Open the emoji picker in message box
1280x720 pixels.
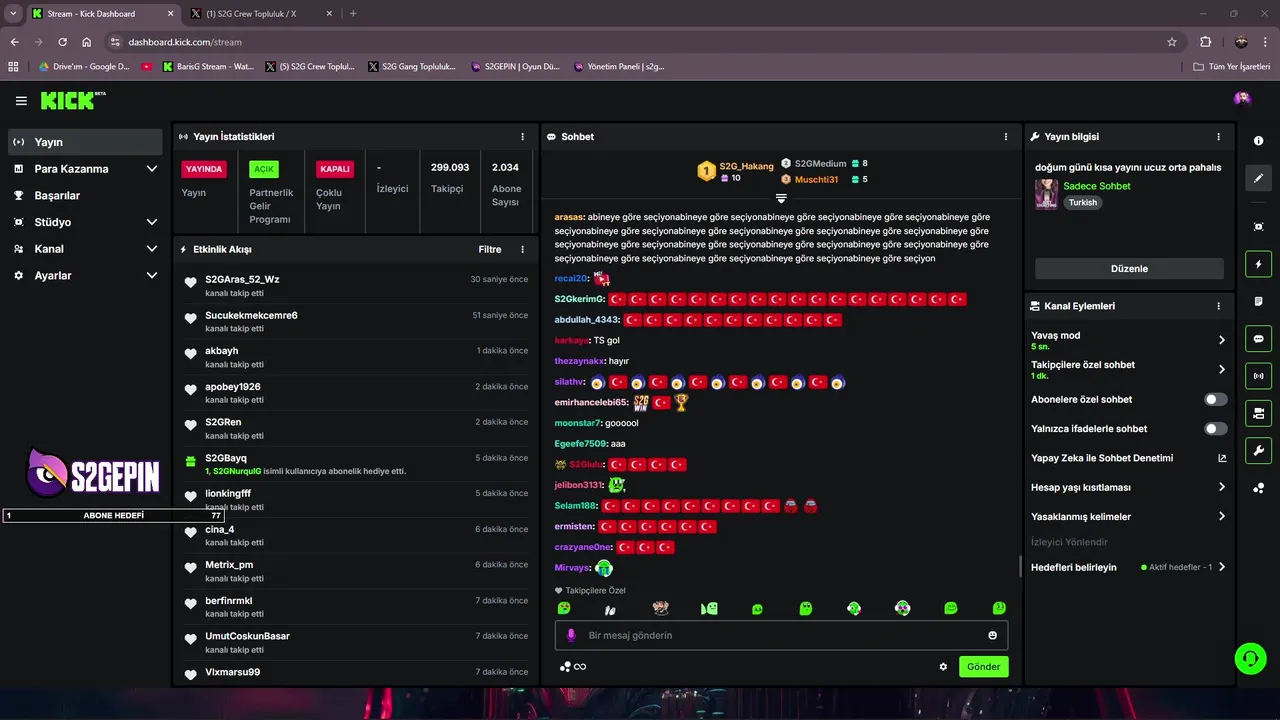(992, 635)
